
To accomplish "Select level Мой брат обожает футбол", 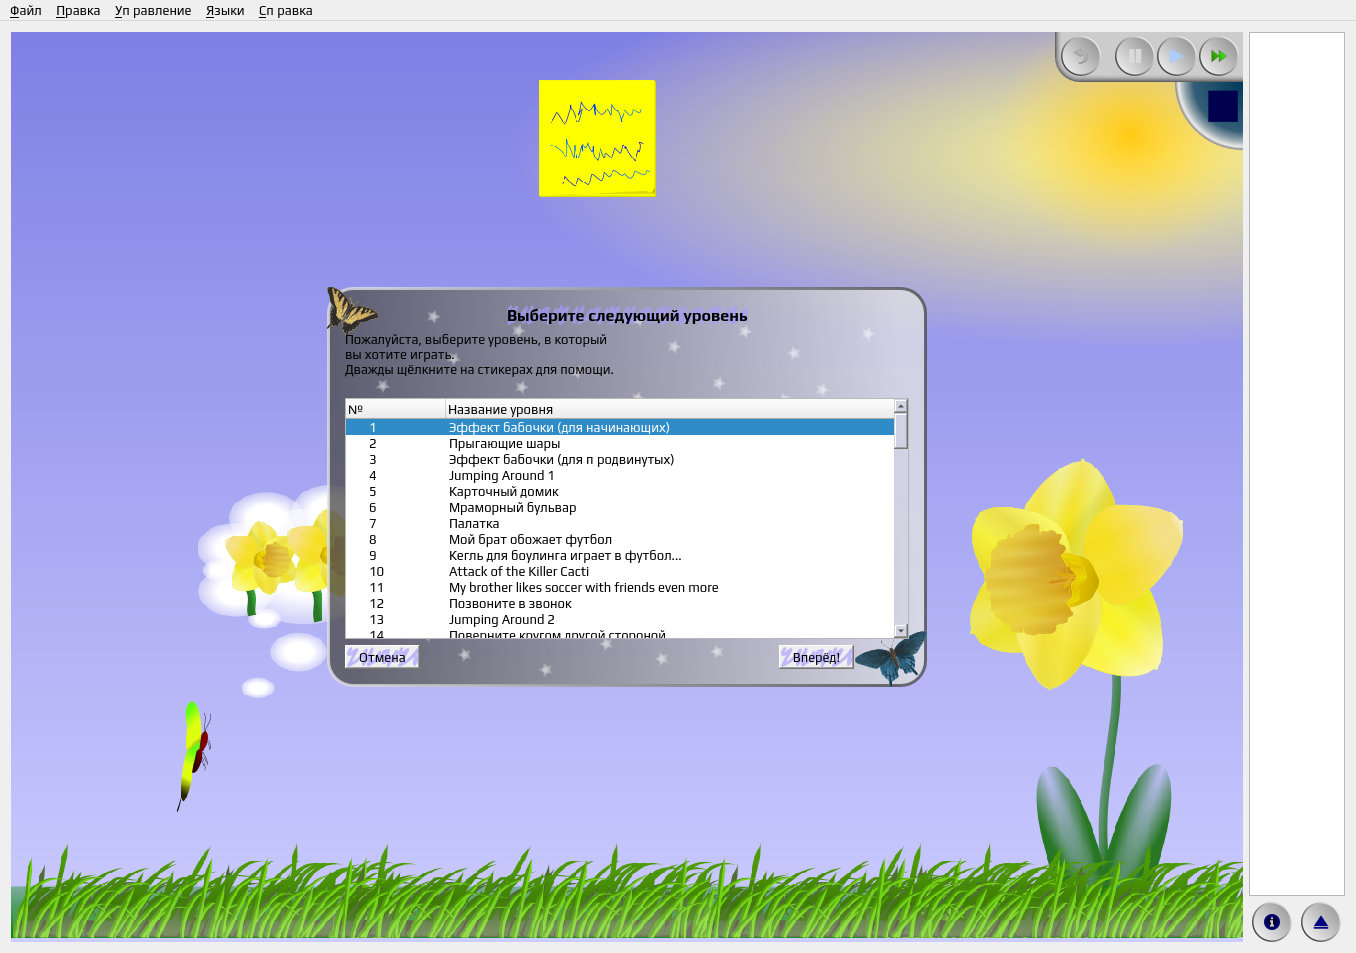I will (620, 539).
